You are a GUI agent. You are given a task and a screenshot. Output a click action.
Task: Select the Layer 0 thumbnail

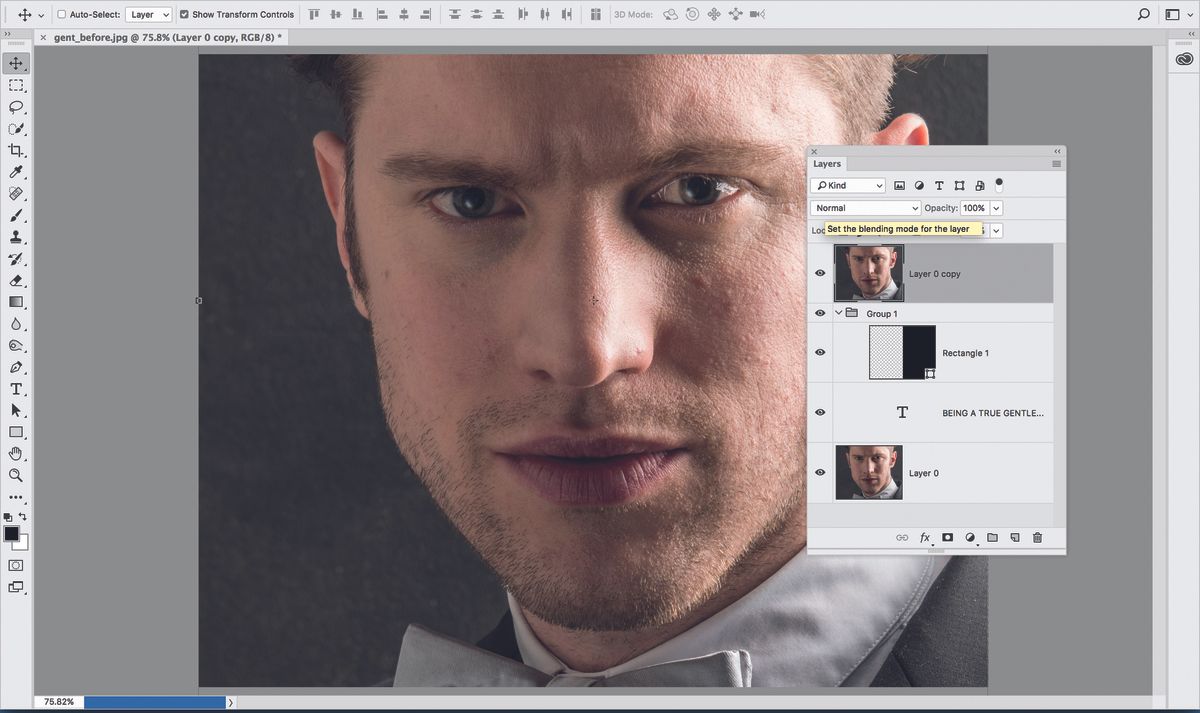point(868,472)
